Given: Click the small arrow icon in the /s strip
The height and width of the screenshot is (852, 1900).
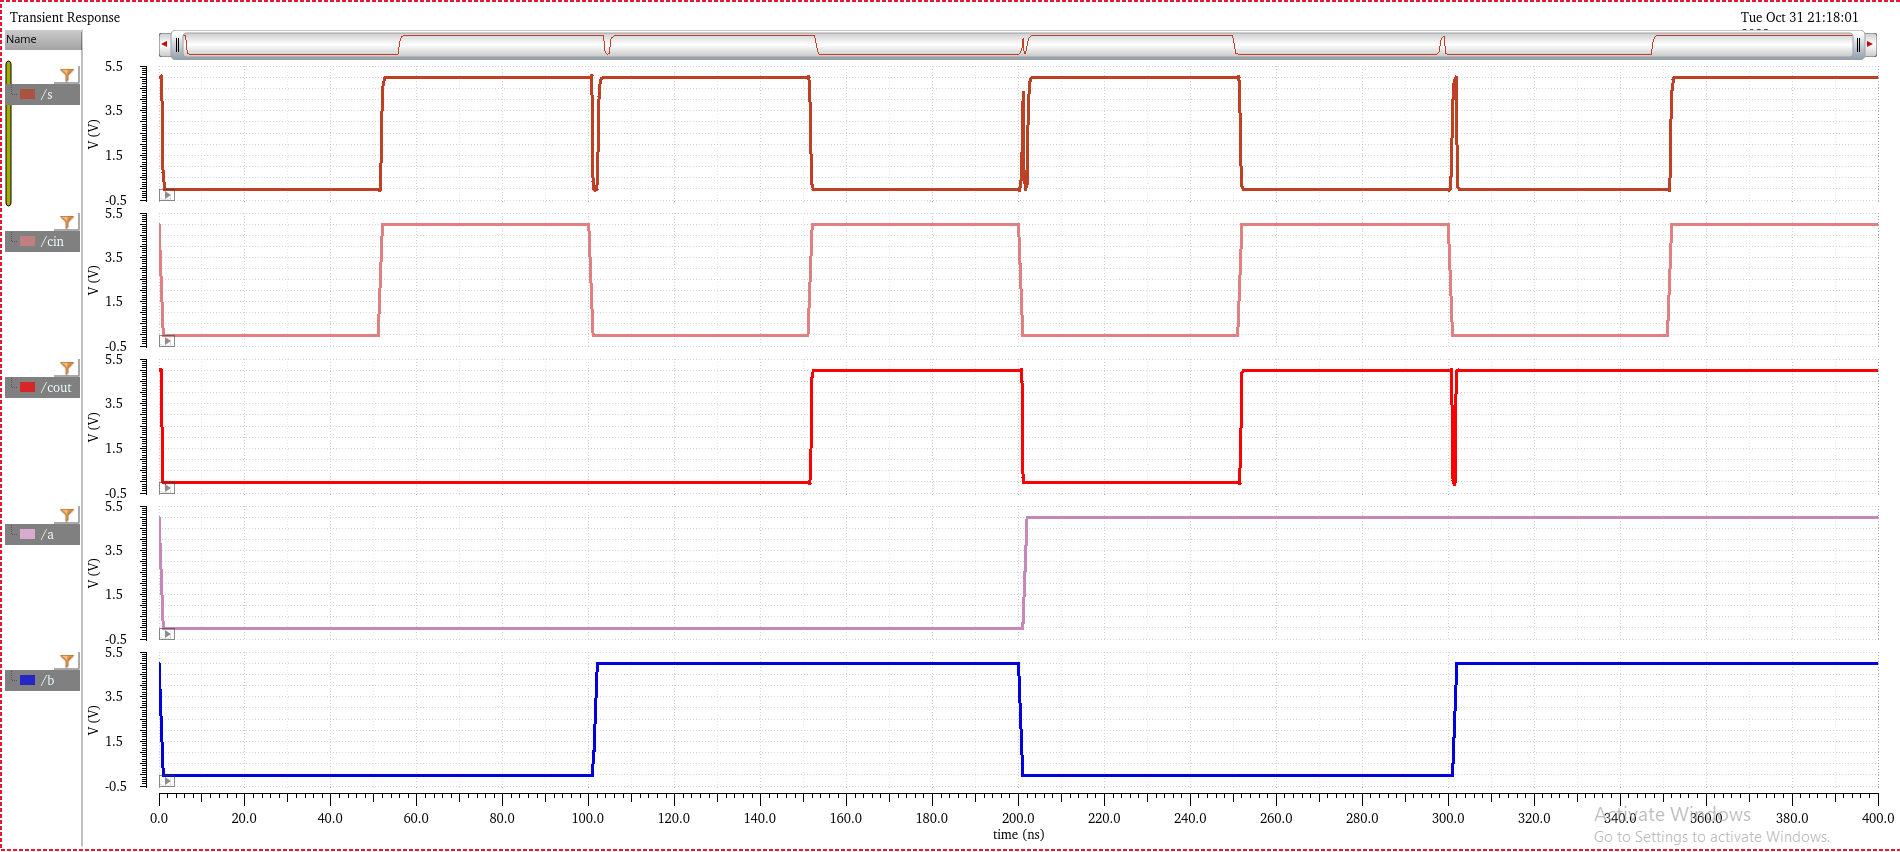Looking at the screenshot, I should (167, 195).
